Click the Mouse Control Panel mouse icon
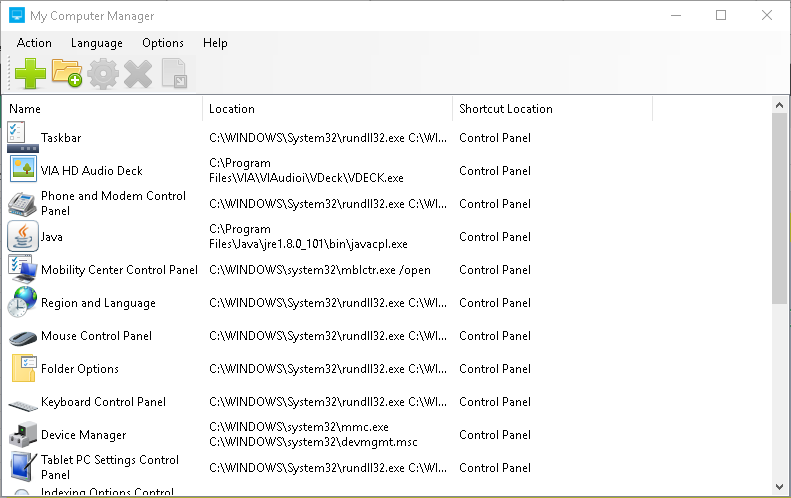This screenshot has height=498, width=791. point(23,338)
